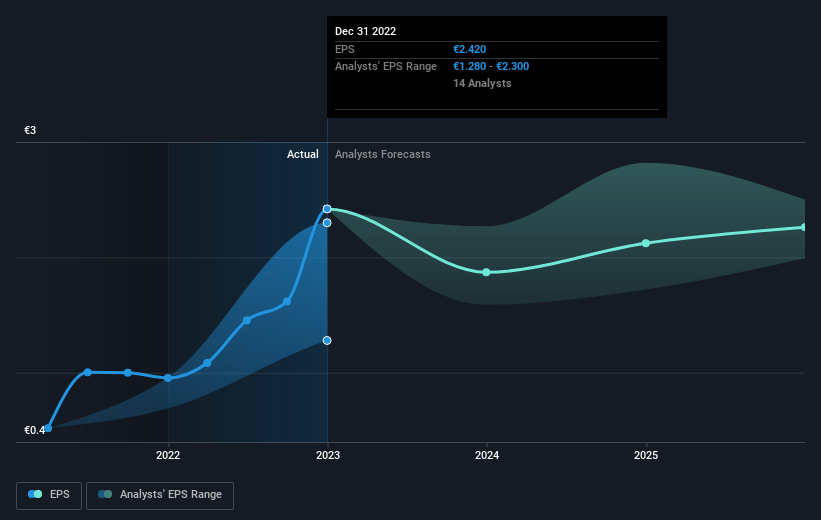Click the EPS legend color swatch icon

35,494
